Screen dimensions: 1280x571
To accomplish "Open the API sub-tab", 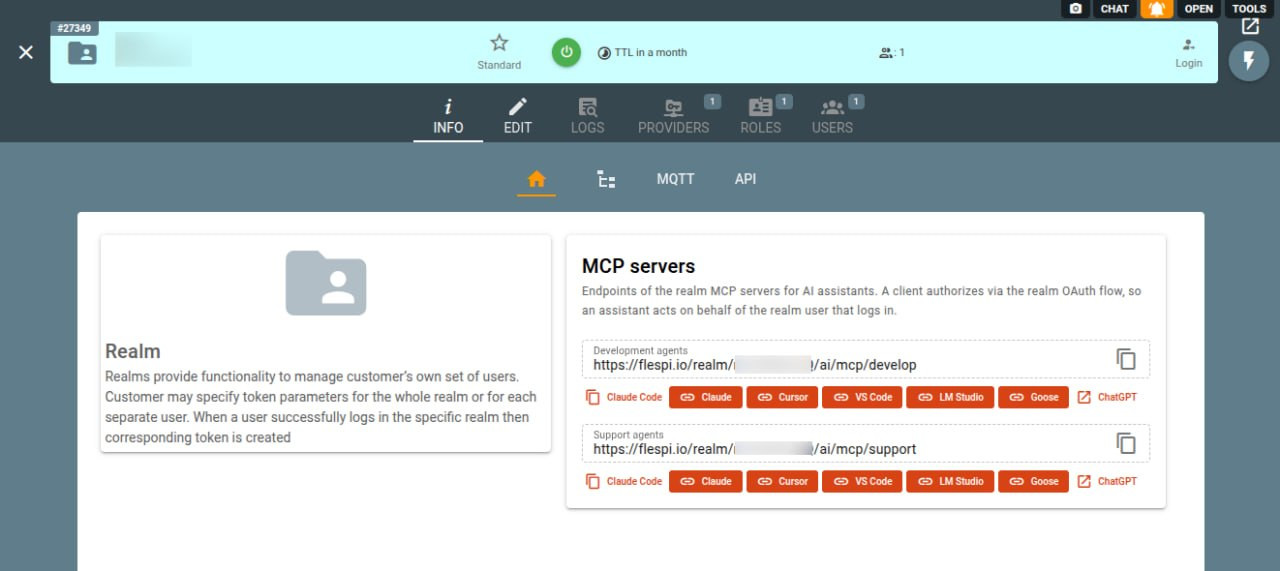I will pyautogui.click(x=745, y=179).
